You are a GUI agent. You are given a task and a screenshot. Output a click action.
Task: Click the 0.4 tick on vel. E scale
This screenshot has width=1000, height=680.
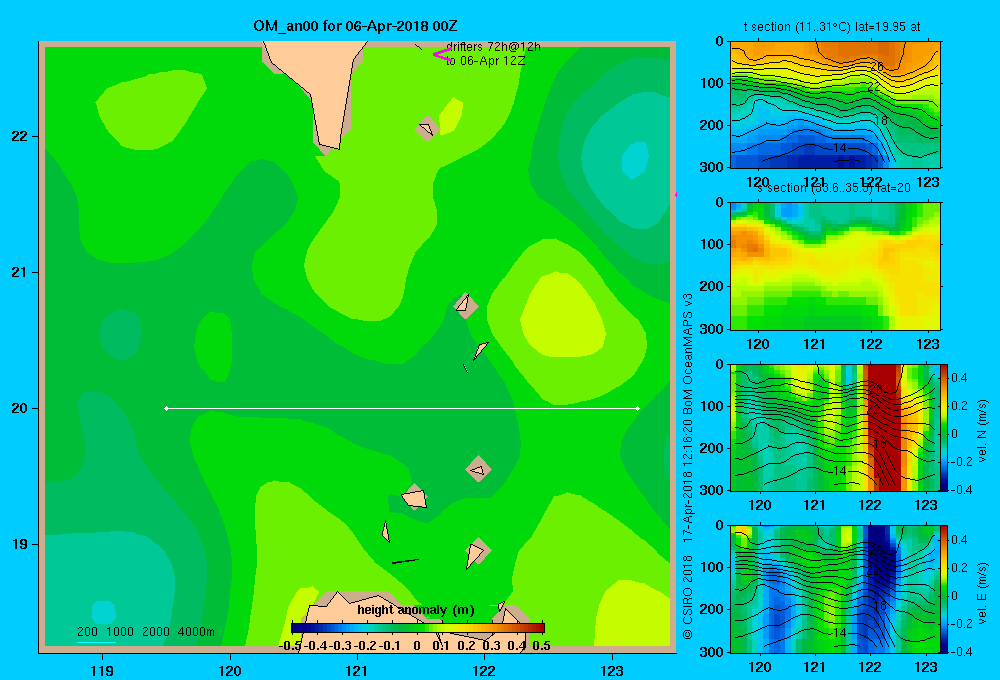coord(959,540)
